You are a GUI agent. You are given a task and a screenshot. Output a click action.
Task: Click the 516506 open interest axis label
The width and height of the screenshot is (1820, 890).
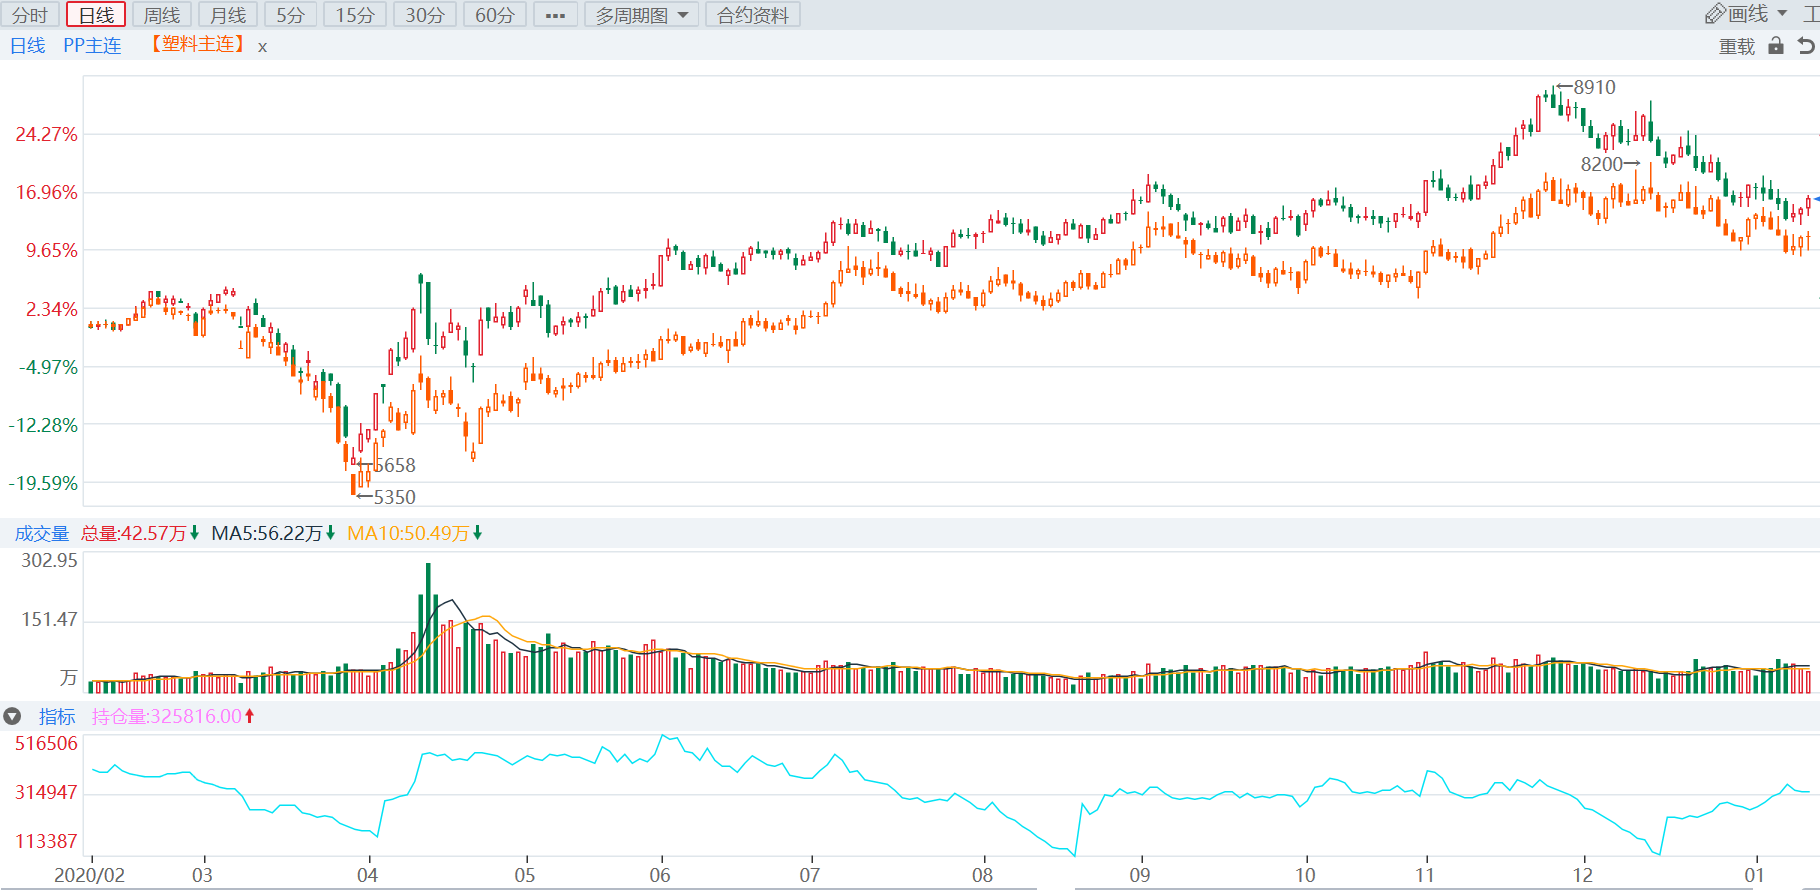click(46, 743)
